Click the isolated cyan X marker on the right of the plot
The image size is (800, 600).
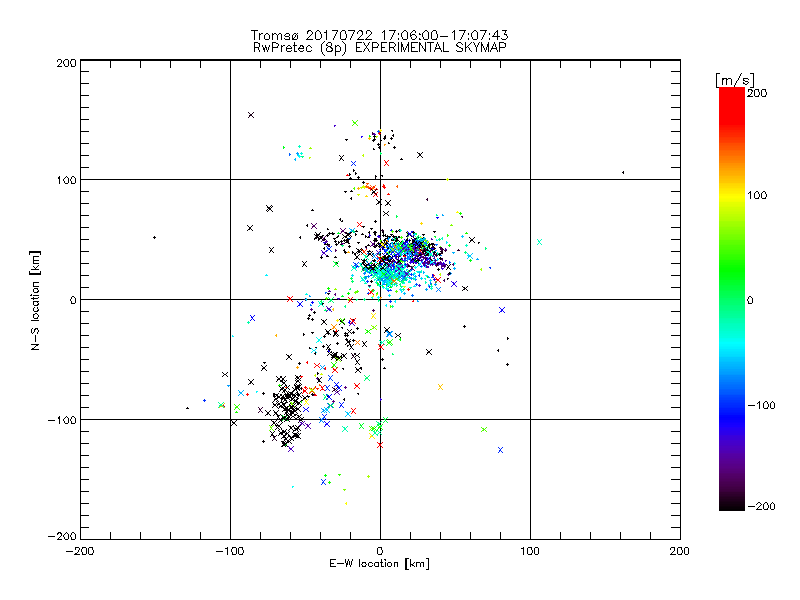(539, 242)
